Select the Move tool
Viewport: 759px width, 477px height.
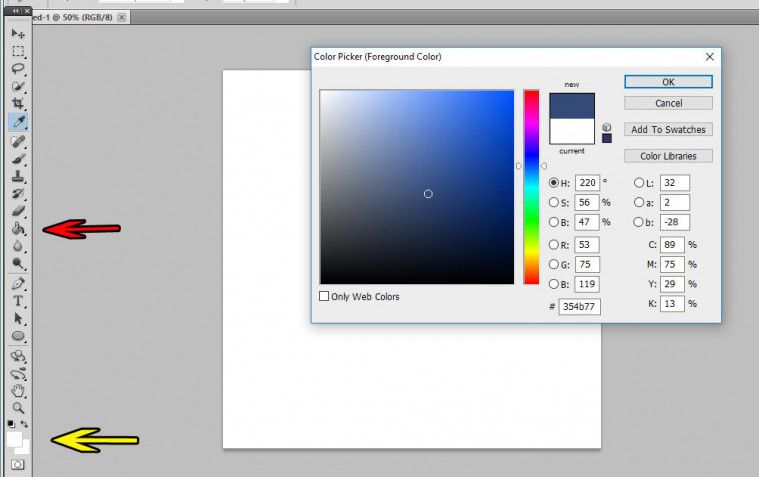(x=18, y=34)
